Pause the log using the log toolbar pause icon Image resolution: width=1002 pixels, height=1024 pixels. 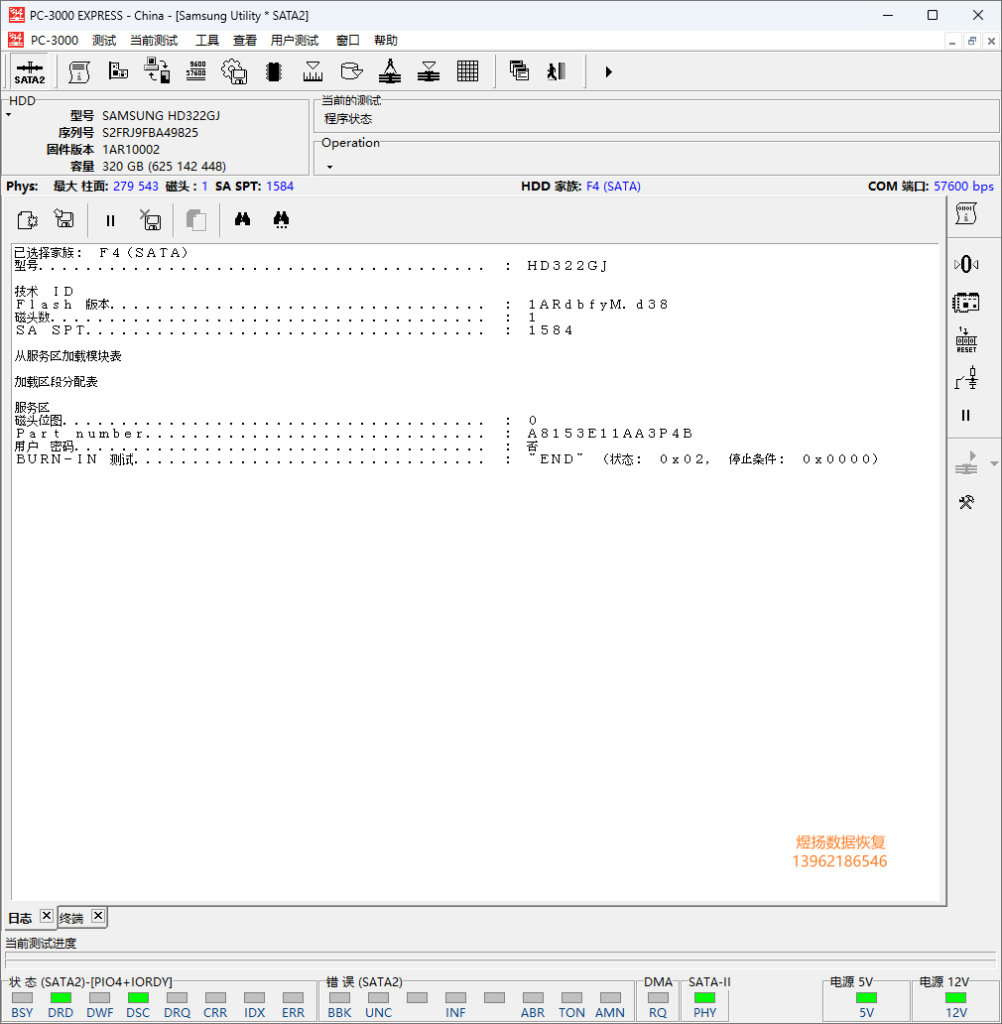(x=110, y=221)
